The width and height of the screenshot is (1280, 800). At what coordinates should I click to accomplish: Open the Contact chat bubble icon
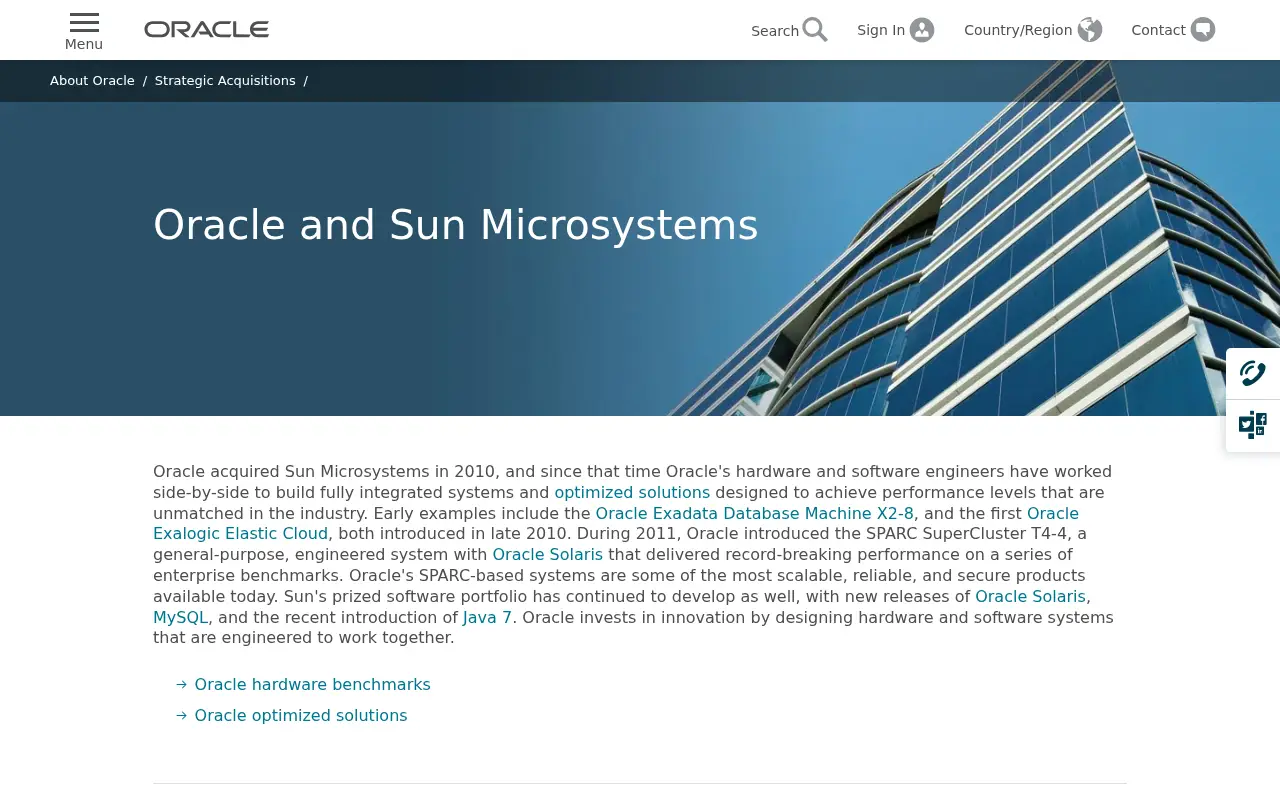(x=1203, y=30)
